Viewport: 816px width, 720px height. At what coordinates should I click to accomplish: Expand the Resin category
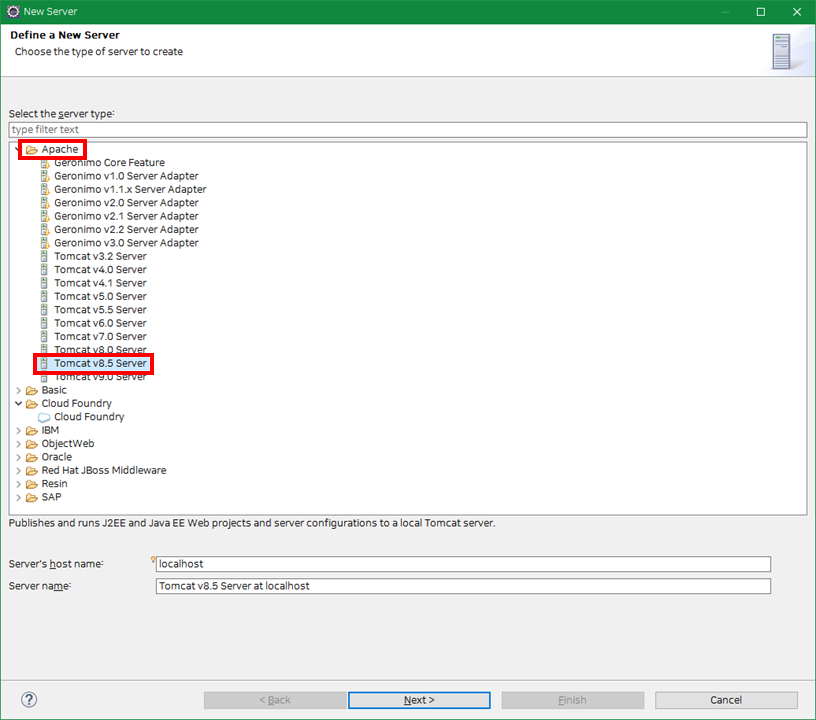pyautogui.click(x=19, y=484)
